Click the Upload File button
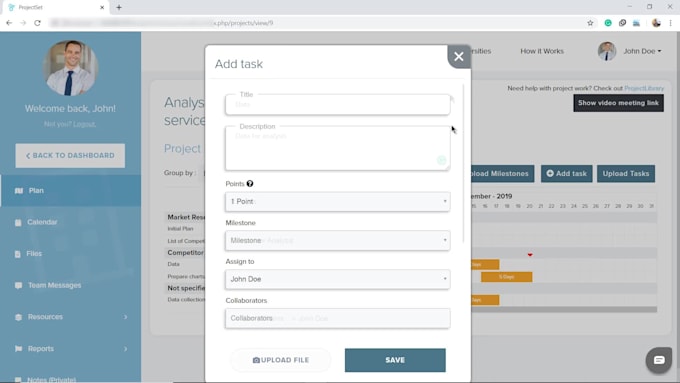This screenshot has height=383, width=680. pos(281,360)
